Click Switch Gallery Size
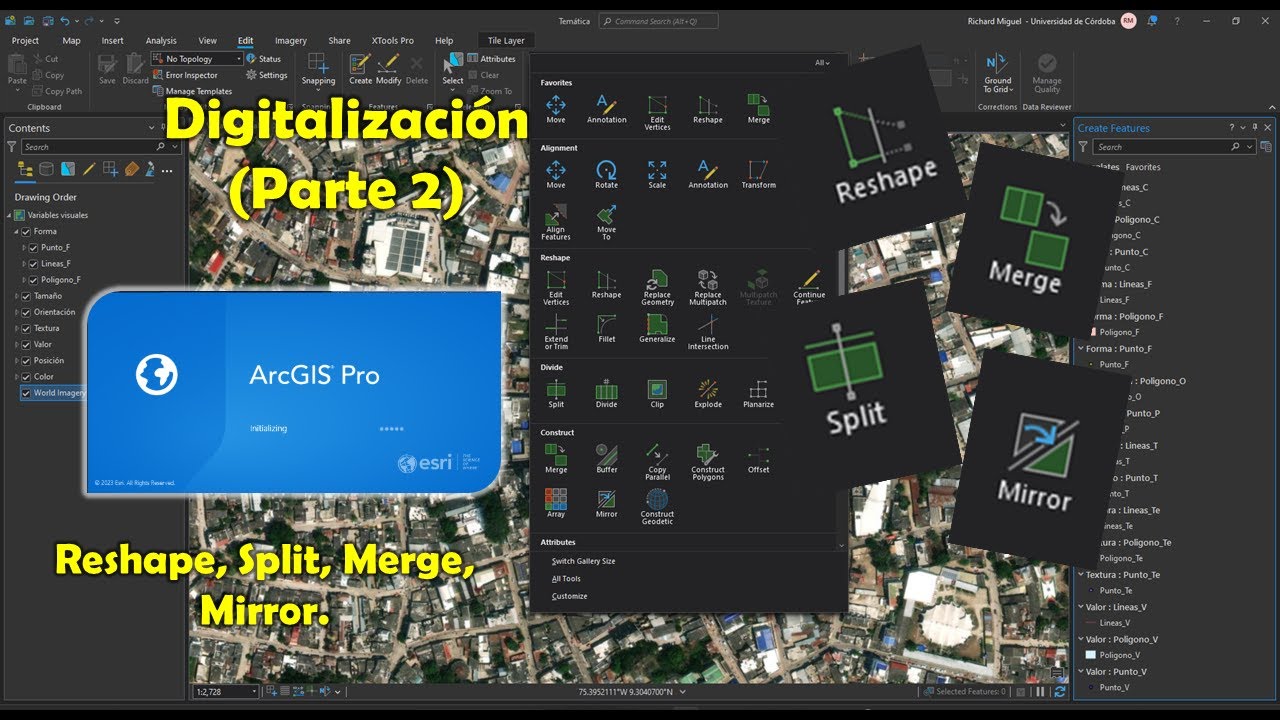 [x=583, y=561]
